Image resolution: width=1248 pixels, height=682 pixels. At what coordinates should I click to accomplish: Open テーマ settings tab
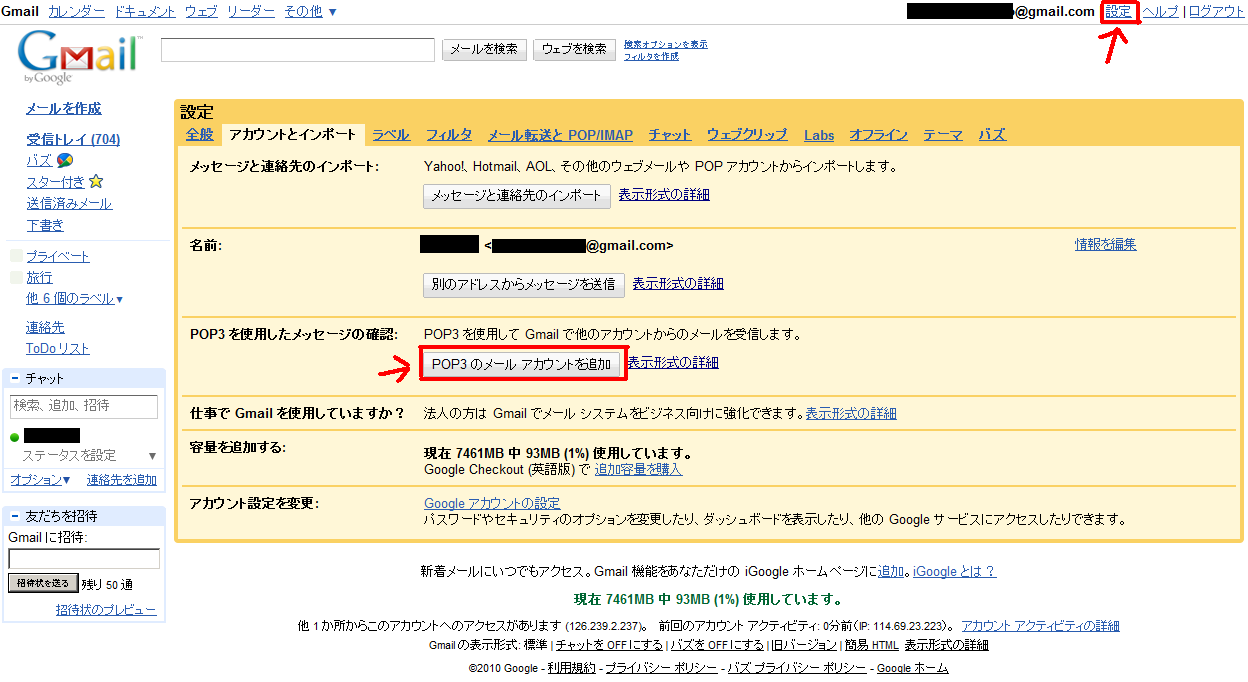pos(942,134)
